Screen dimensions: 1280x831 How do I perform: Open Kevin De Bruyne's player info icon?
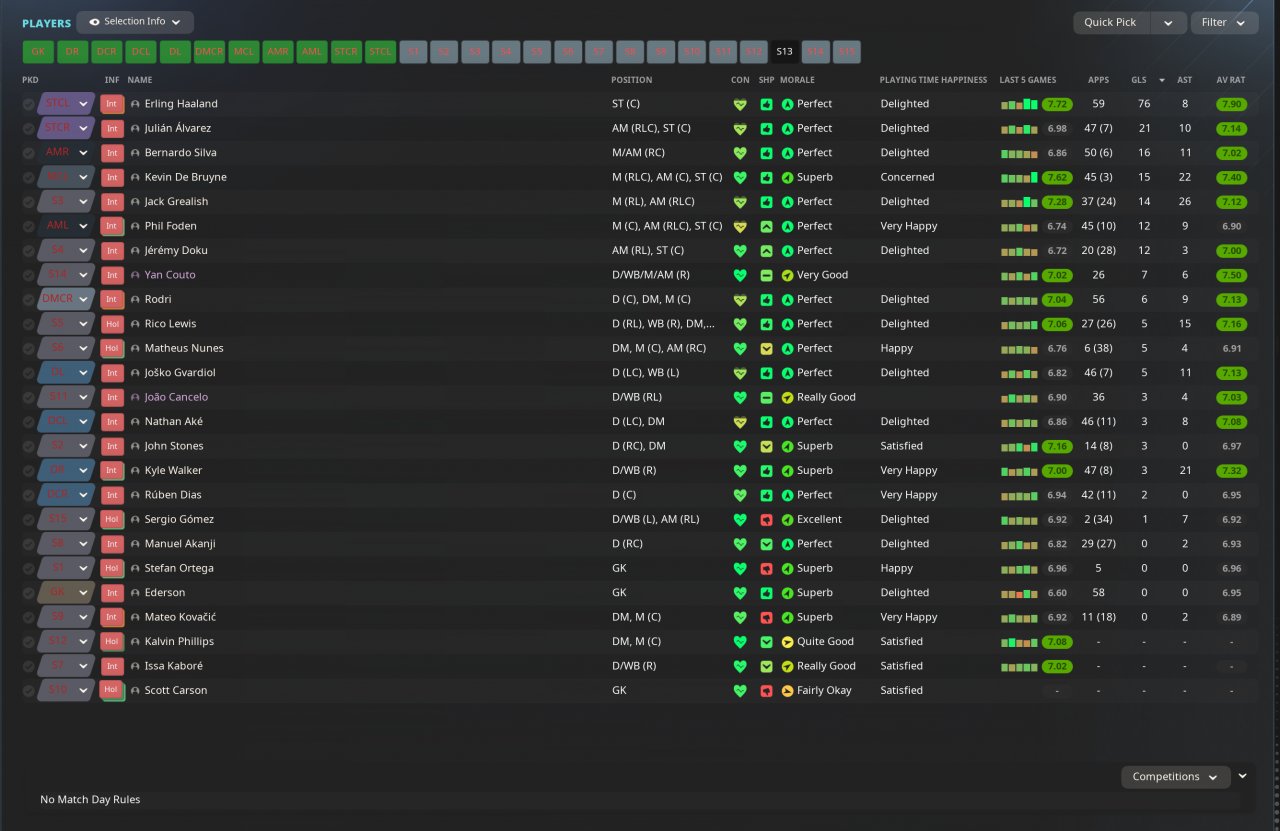[x=135, y=177]
